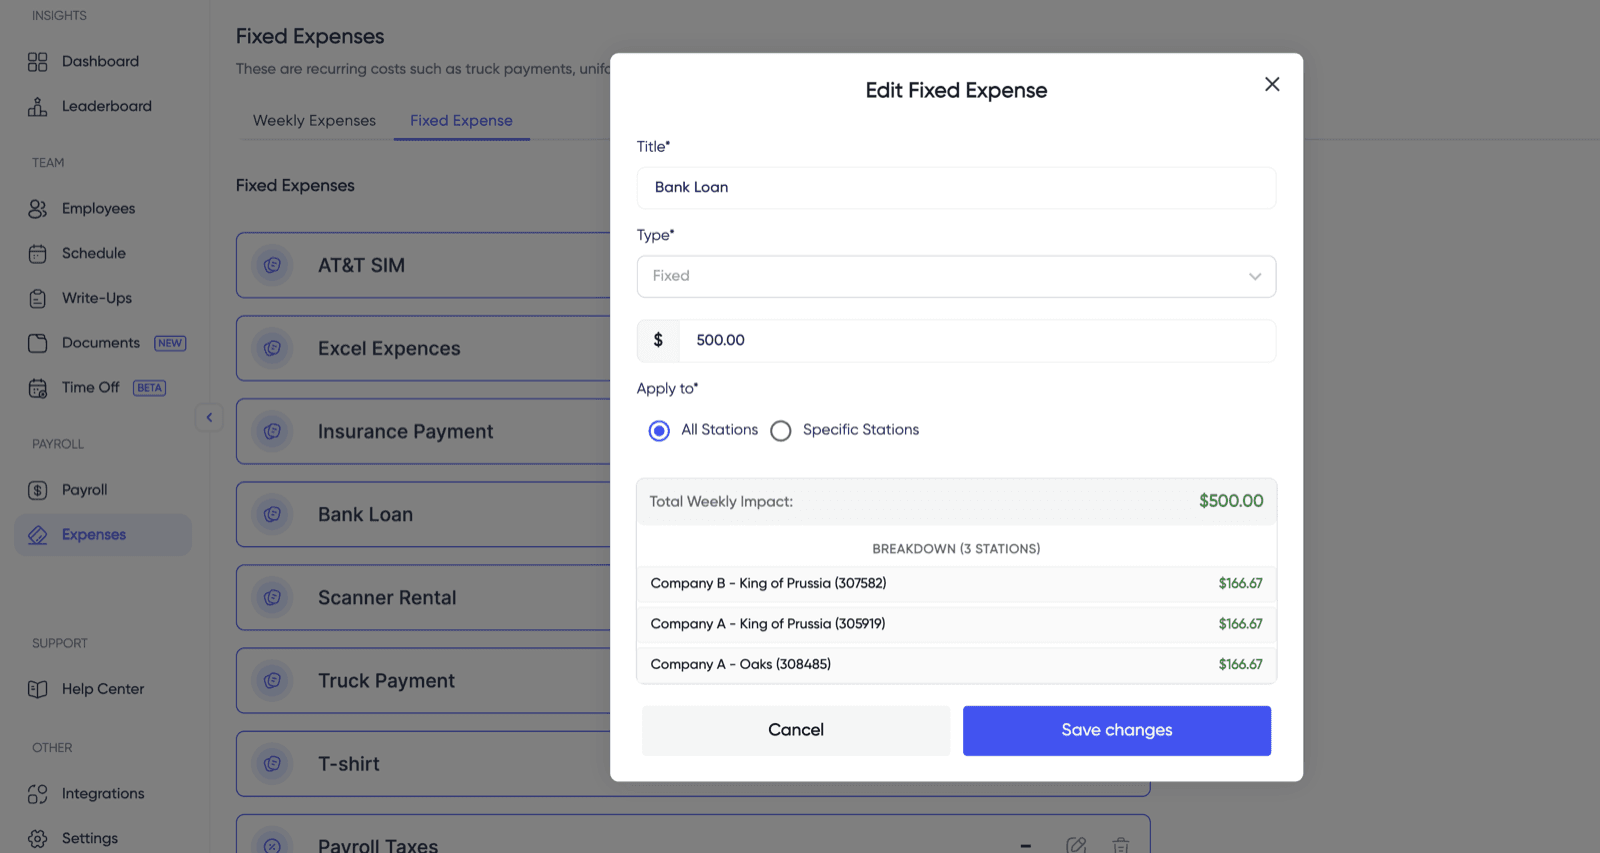
Task: Open Leaderboard from the sidebar
Action: [107, 106]
